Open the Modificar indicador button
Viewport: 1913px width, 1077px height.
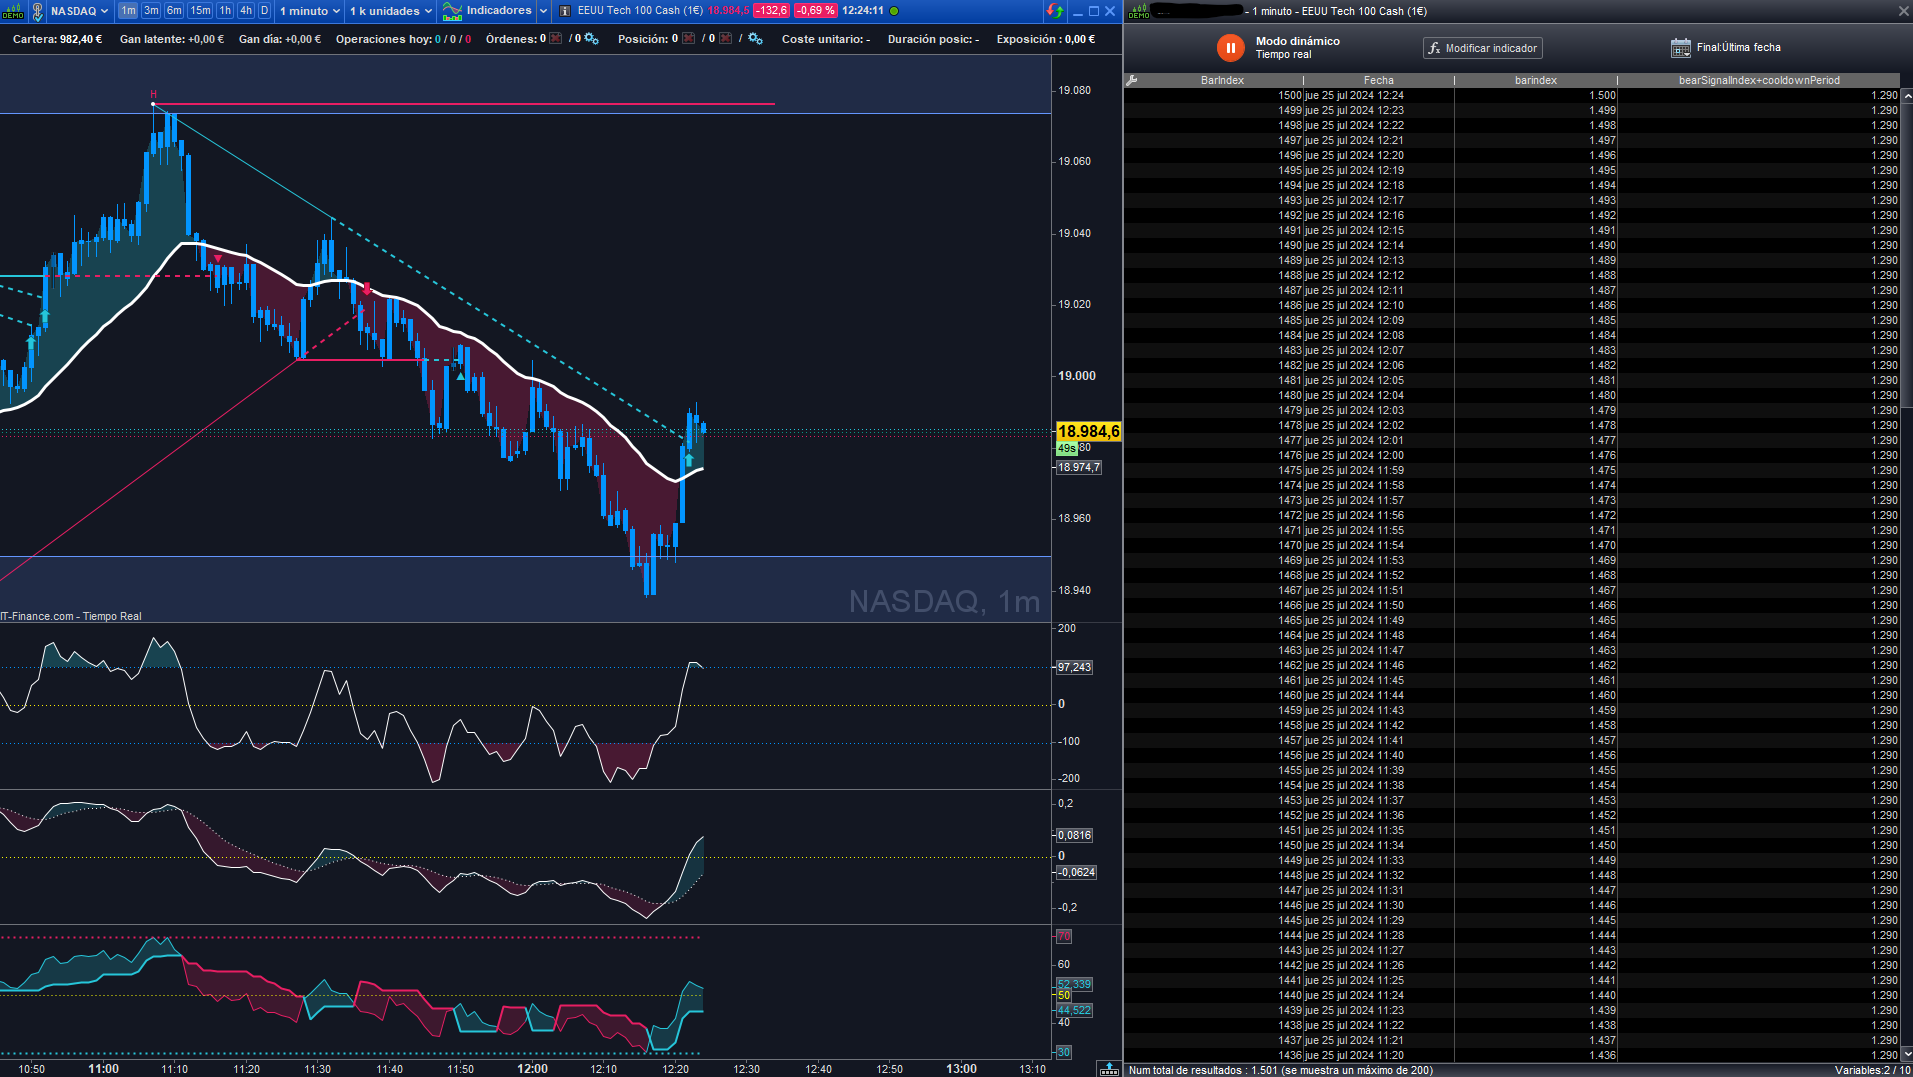point(1482,48)
